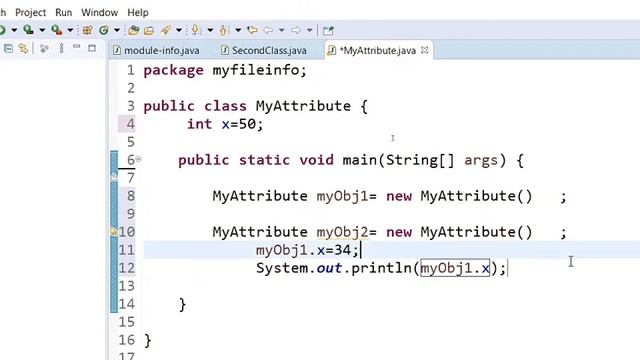Click 'println' in System.out line
640x360 pixels.
click(x=381, y=268)
